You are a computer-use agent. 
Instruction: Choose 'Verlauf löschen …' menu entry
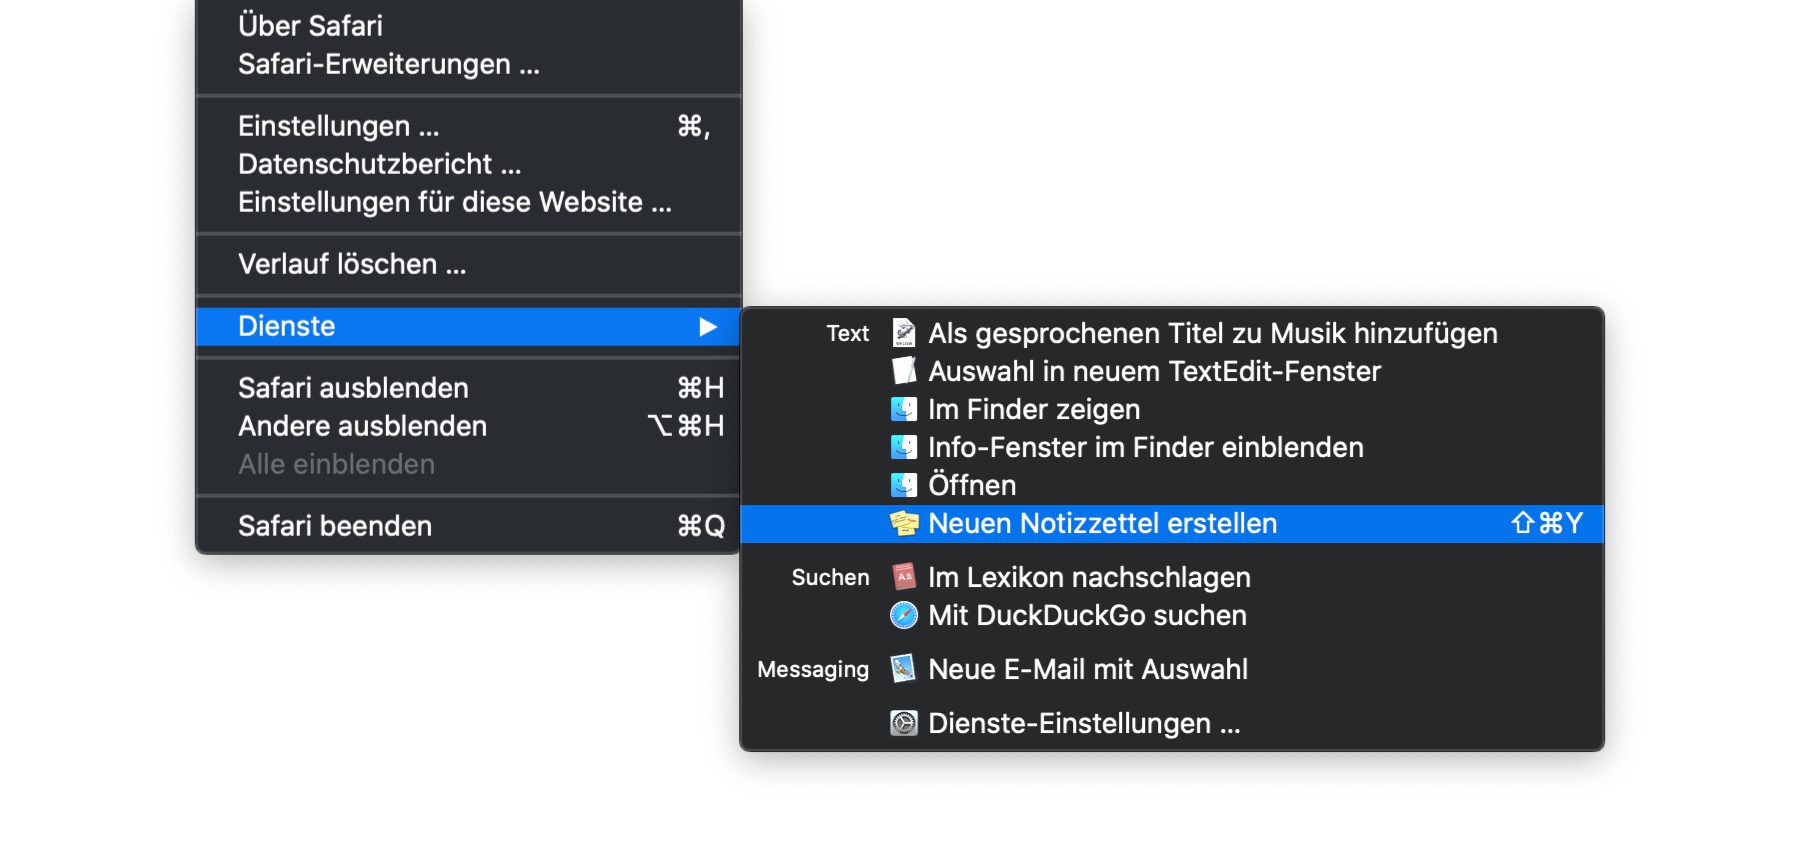[x=352, y=264]
